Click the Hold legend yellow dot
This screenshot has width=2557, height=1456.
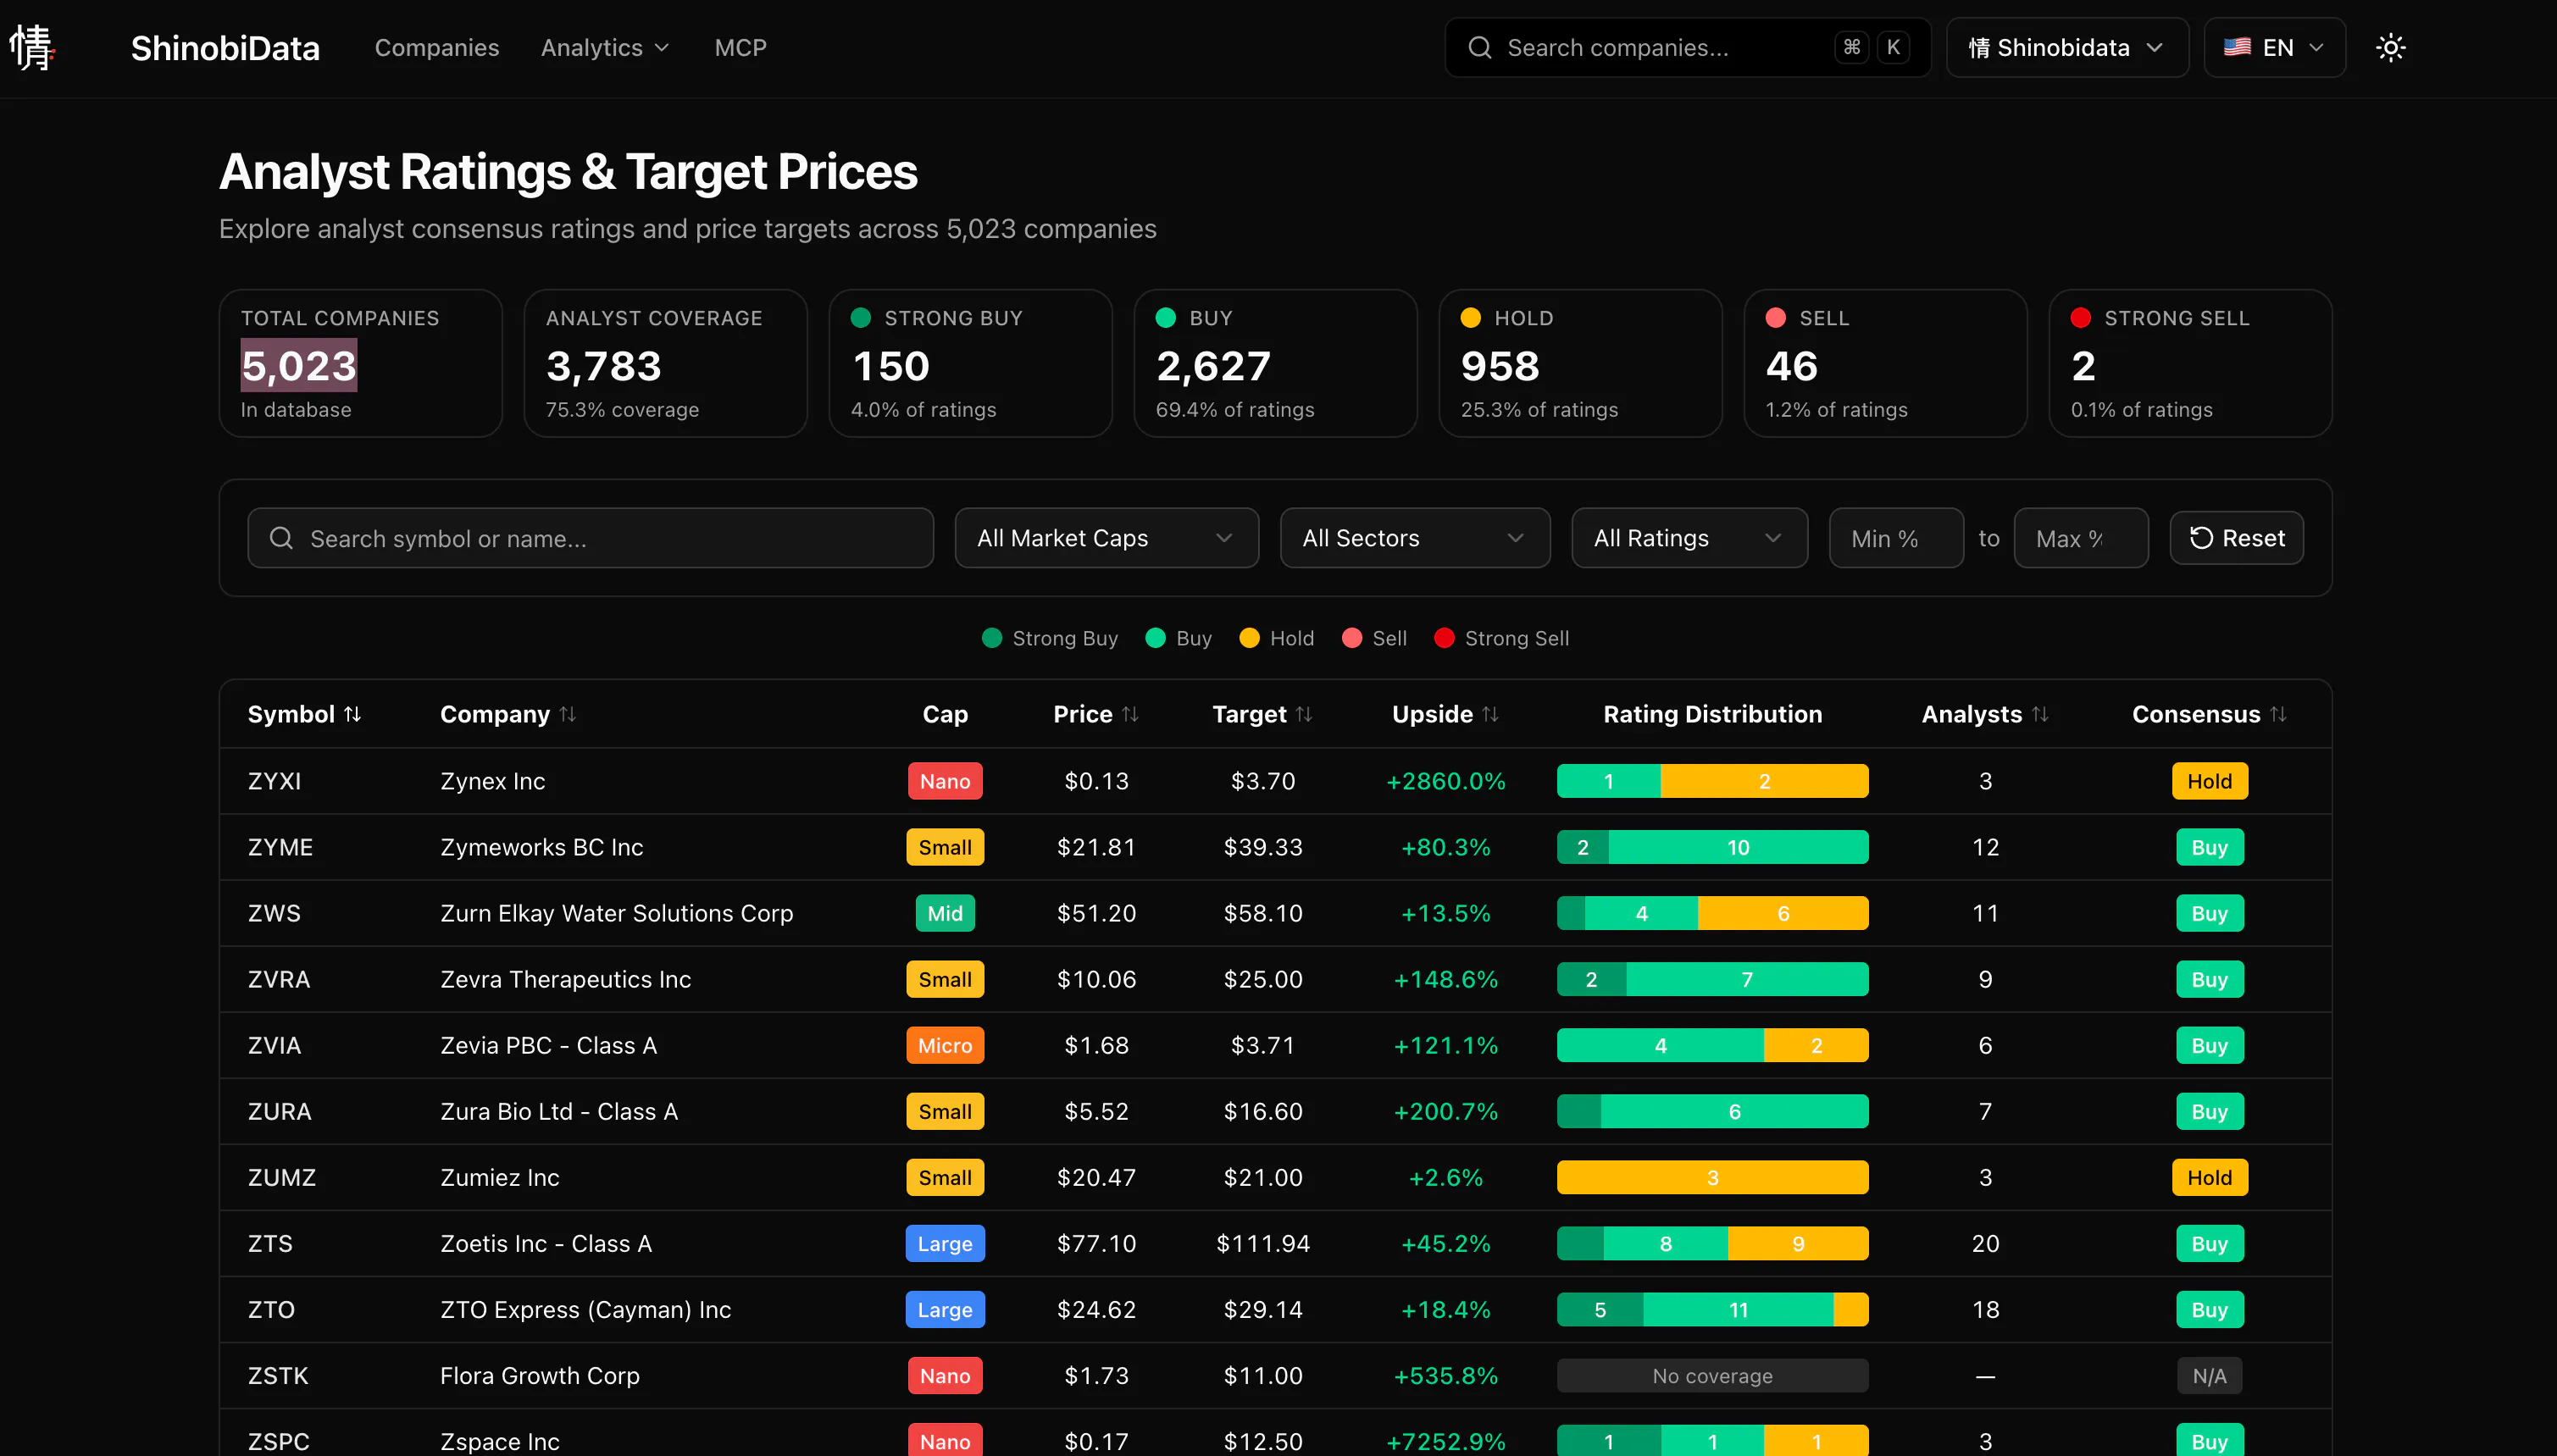click(x=1249, y=638)
